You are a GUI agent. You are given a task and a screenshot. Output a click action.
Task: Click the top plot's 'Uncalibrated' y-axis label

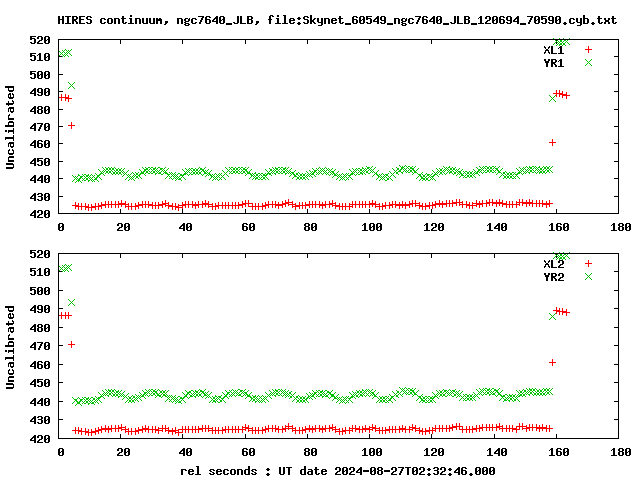(10, 127)
